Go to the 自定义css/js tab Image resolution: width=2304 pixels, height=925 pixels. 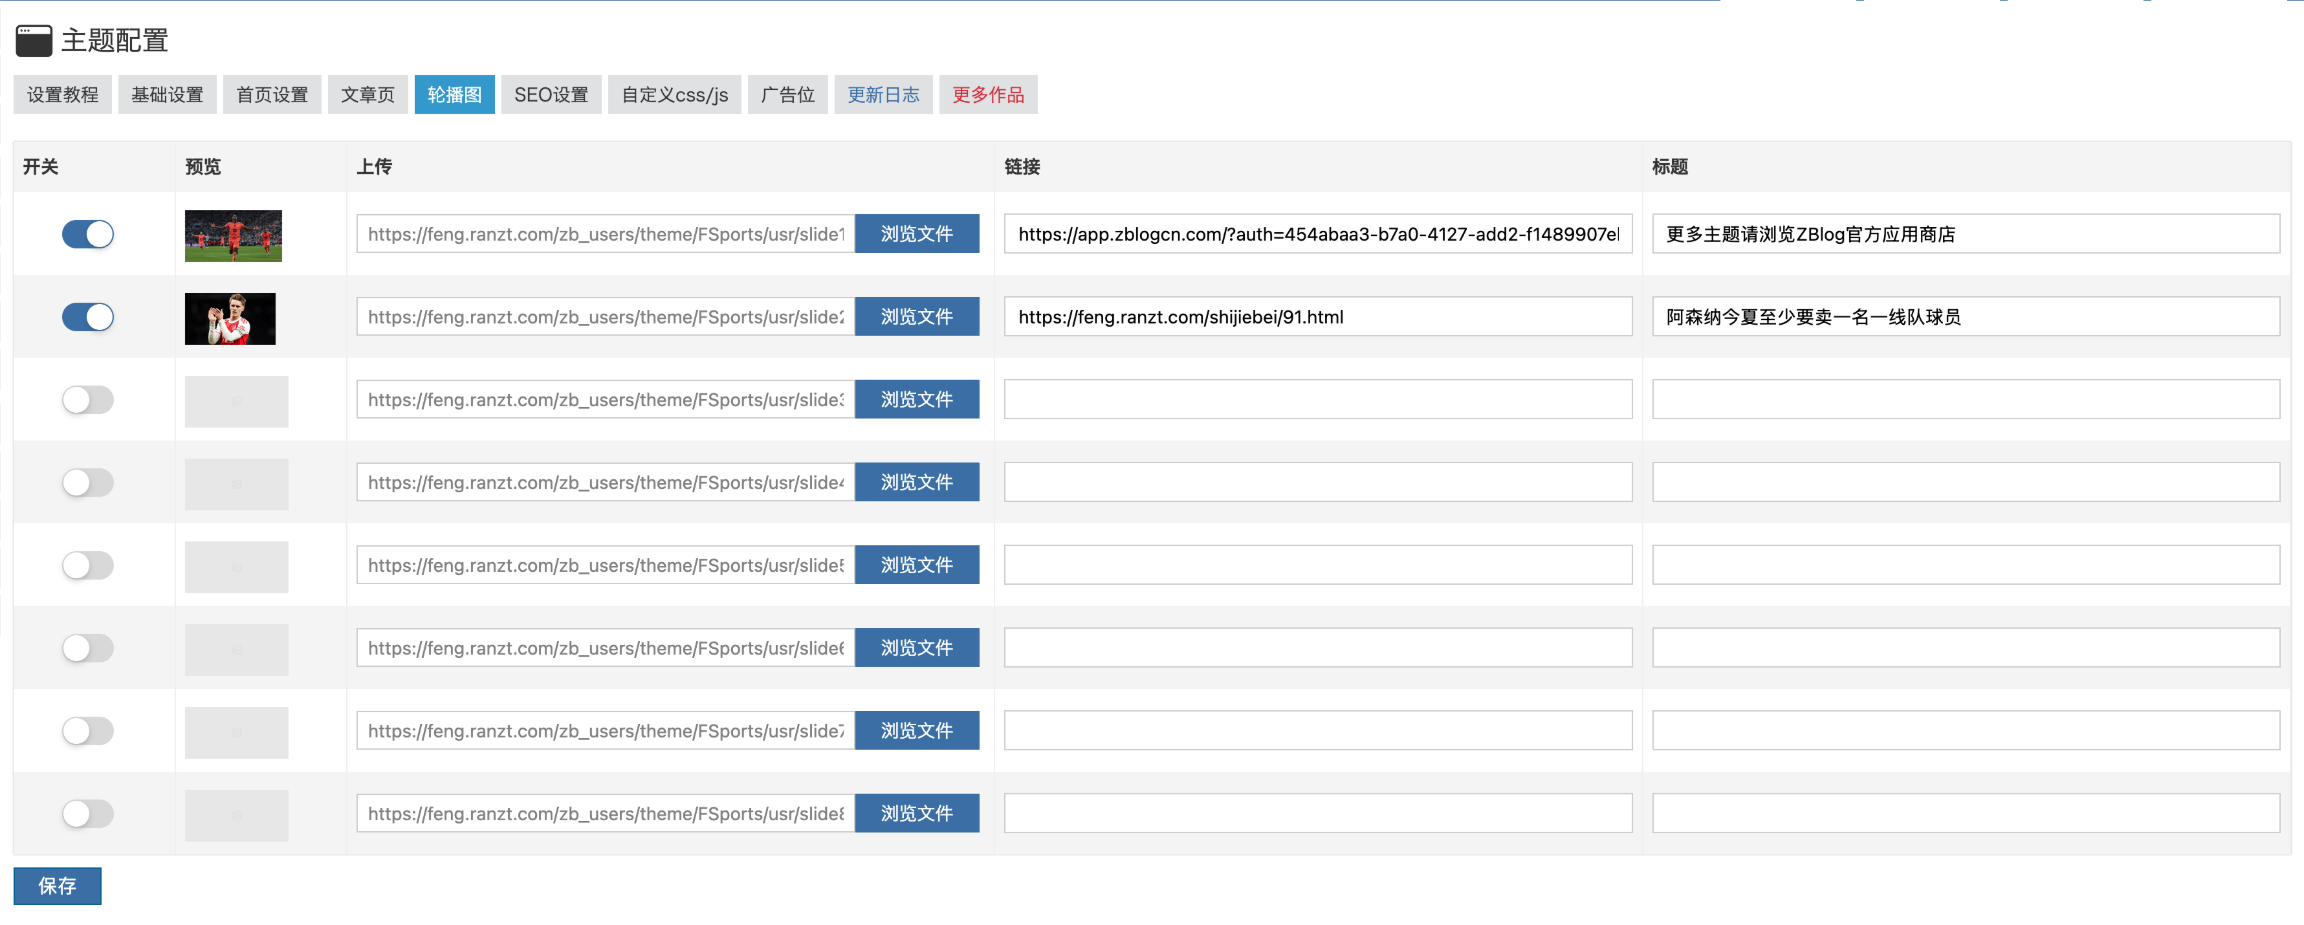(674, 95)
